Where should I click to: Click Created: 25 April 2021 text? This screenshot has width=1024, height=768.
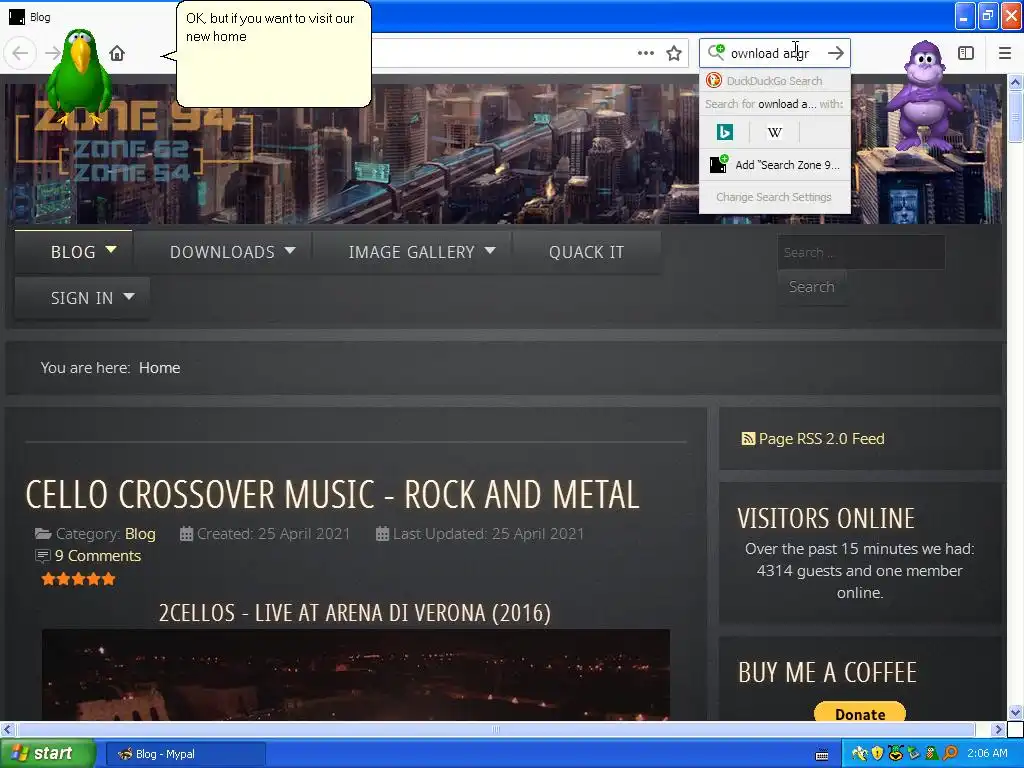point(273,534)
